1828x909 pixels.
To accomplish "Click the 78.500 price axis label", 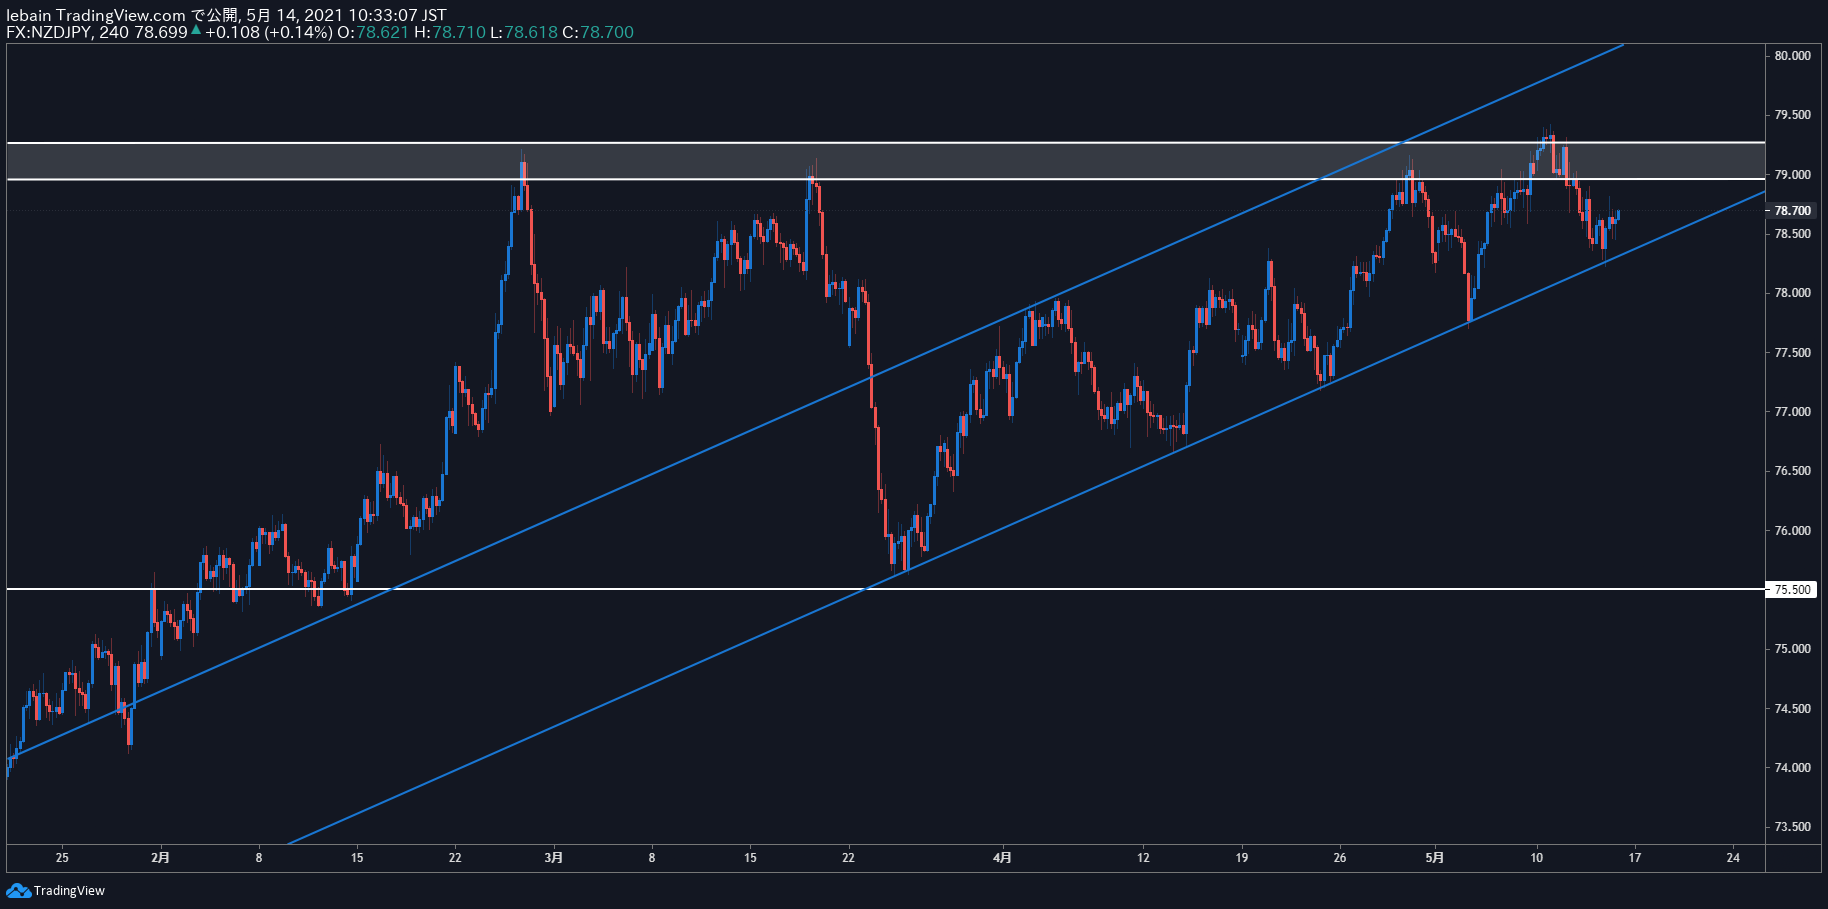I will (x=1792, y=234).
